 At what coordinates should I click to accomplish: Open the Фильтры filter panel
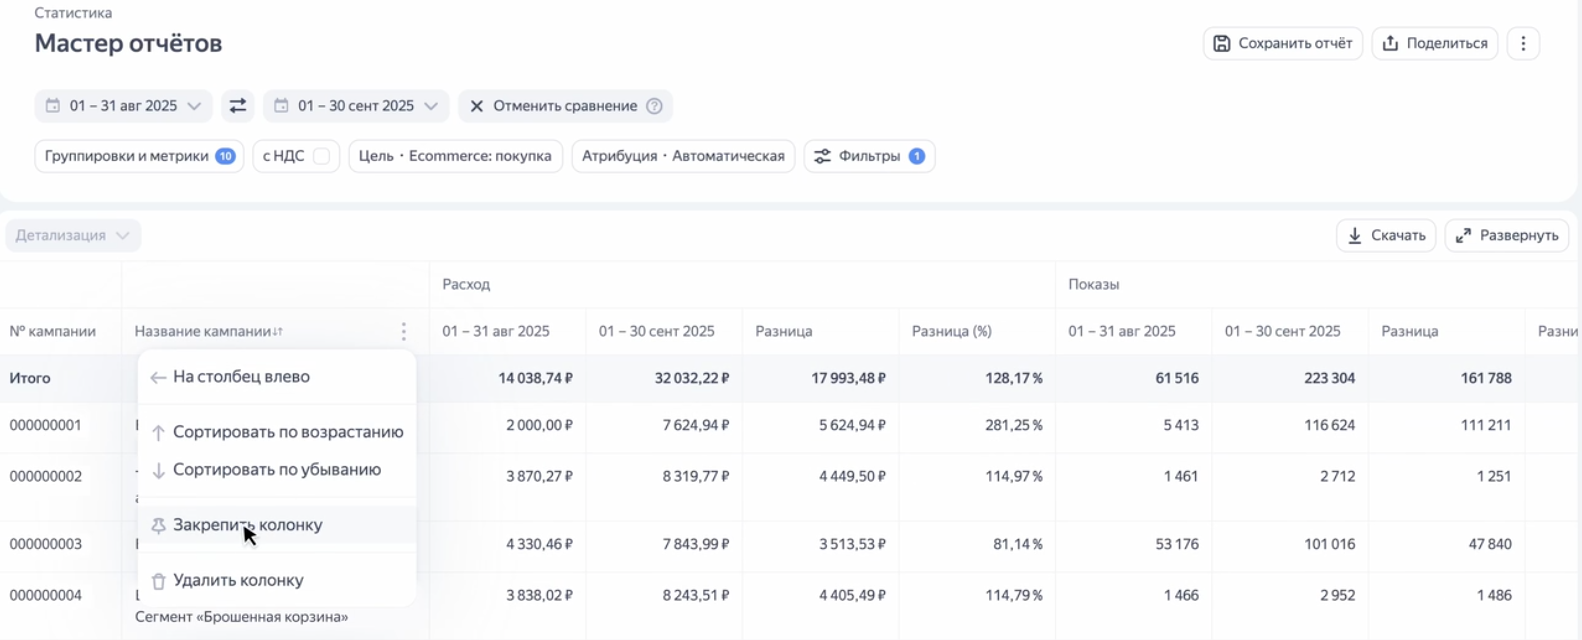(868, 156)
